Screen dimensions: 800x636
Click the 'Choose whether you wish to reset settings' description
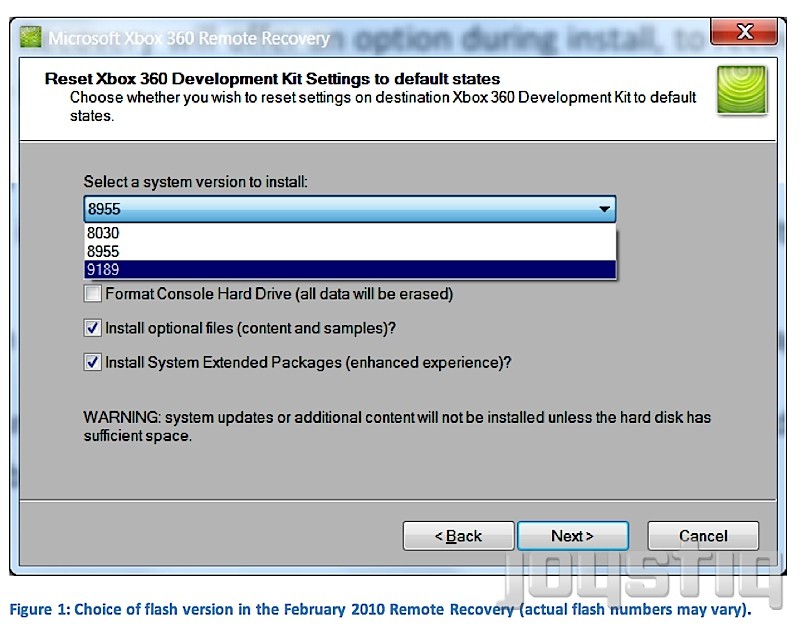click(x=383, y=106)
